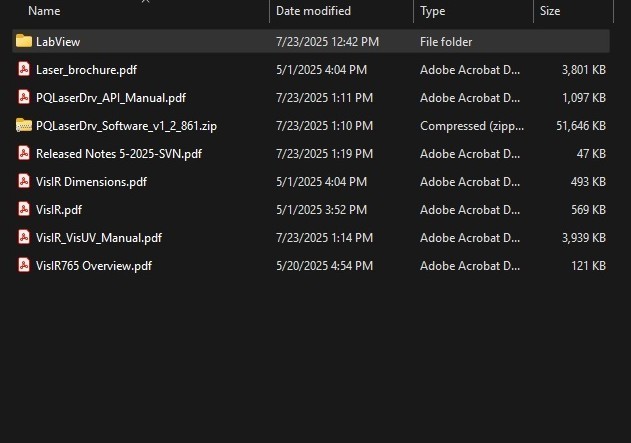Click the Released Notes 5-2025-SVN.pdf icon
Viewport: 631px width, 443px height.
pos(24,154)
